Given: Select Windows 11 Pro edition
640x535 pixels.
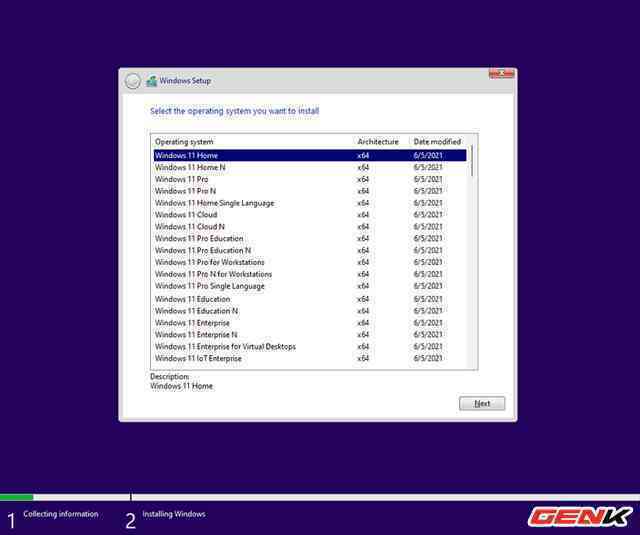Looking at the screenshot, I should point(310,179).
